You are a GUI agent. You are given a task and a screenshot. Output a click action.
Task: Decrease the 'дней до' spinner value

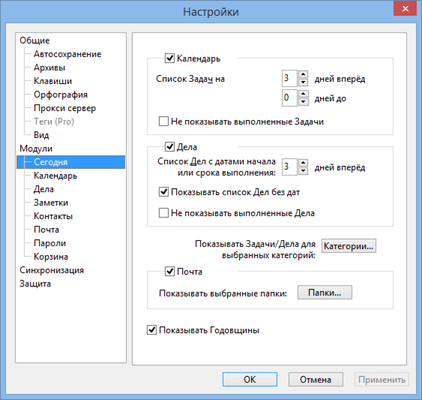(303, 101)
